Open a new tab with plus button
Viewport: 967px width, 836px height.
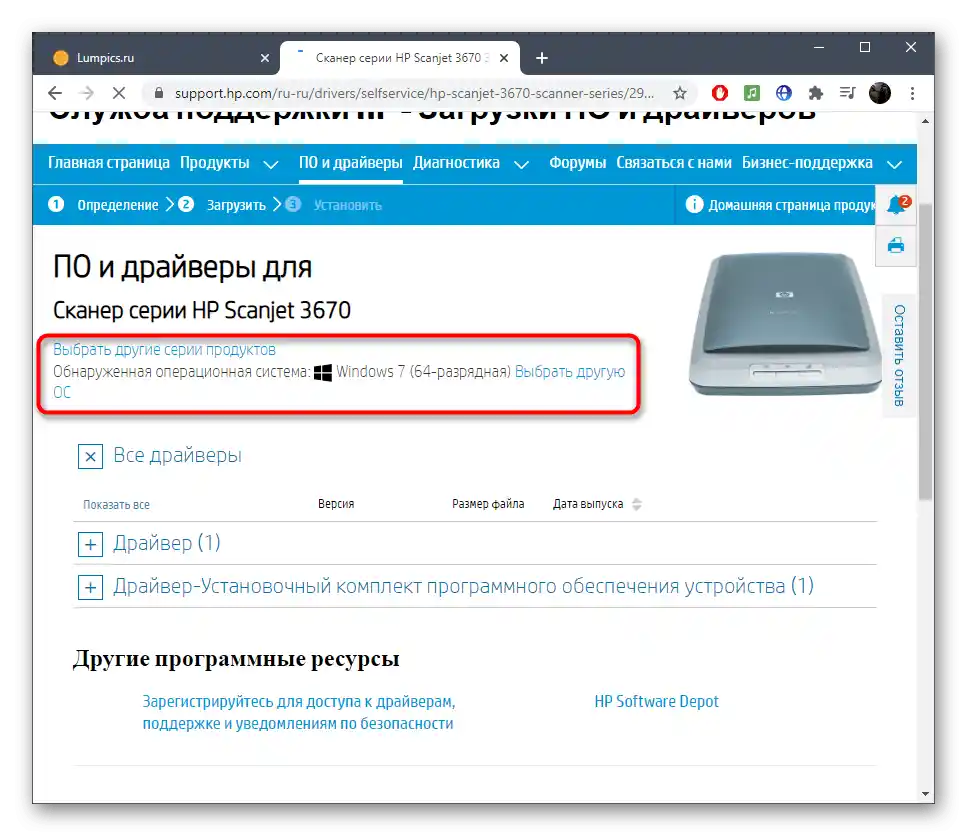tap(542, 58)
